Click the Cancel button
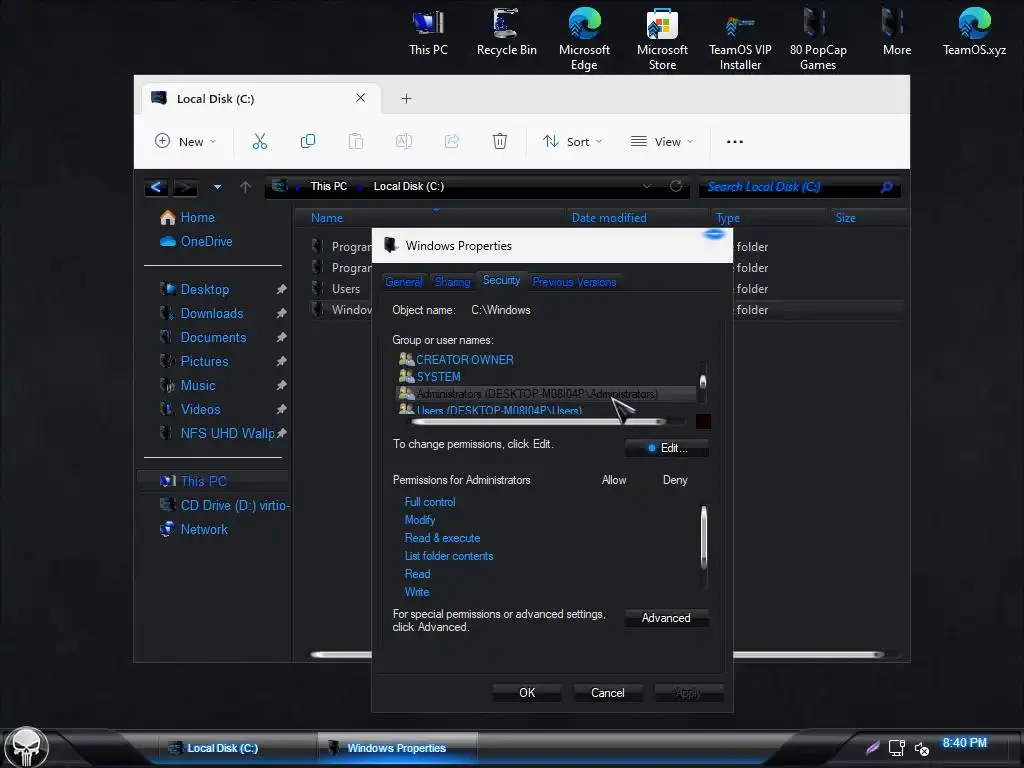 click(x=608, y=693)
